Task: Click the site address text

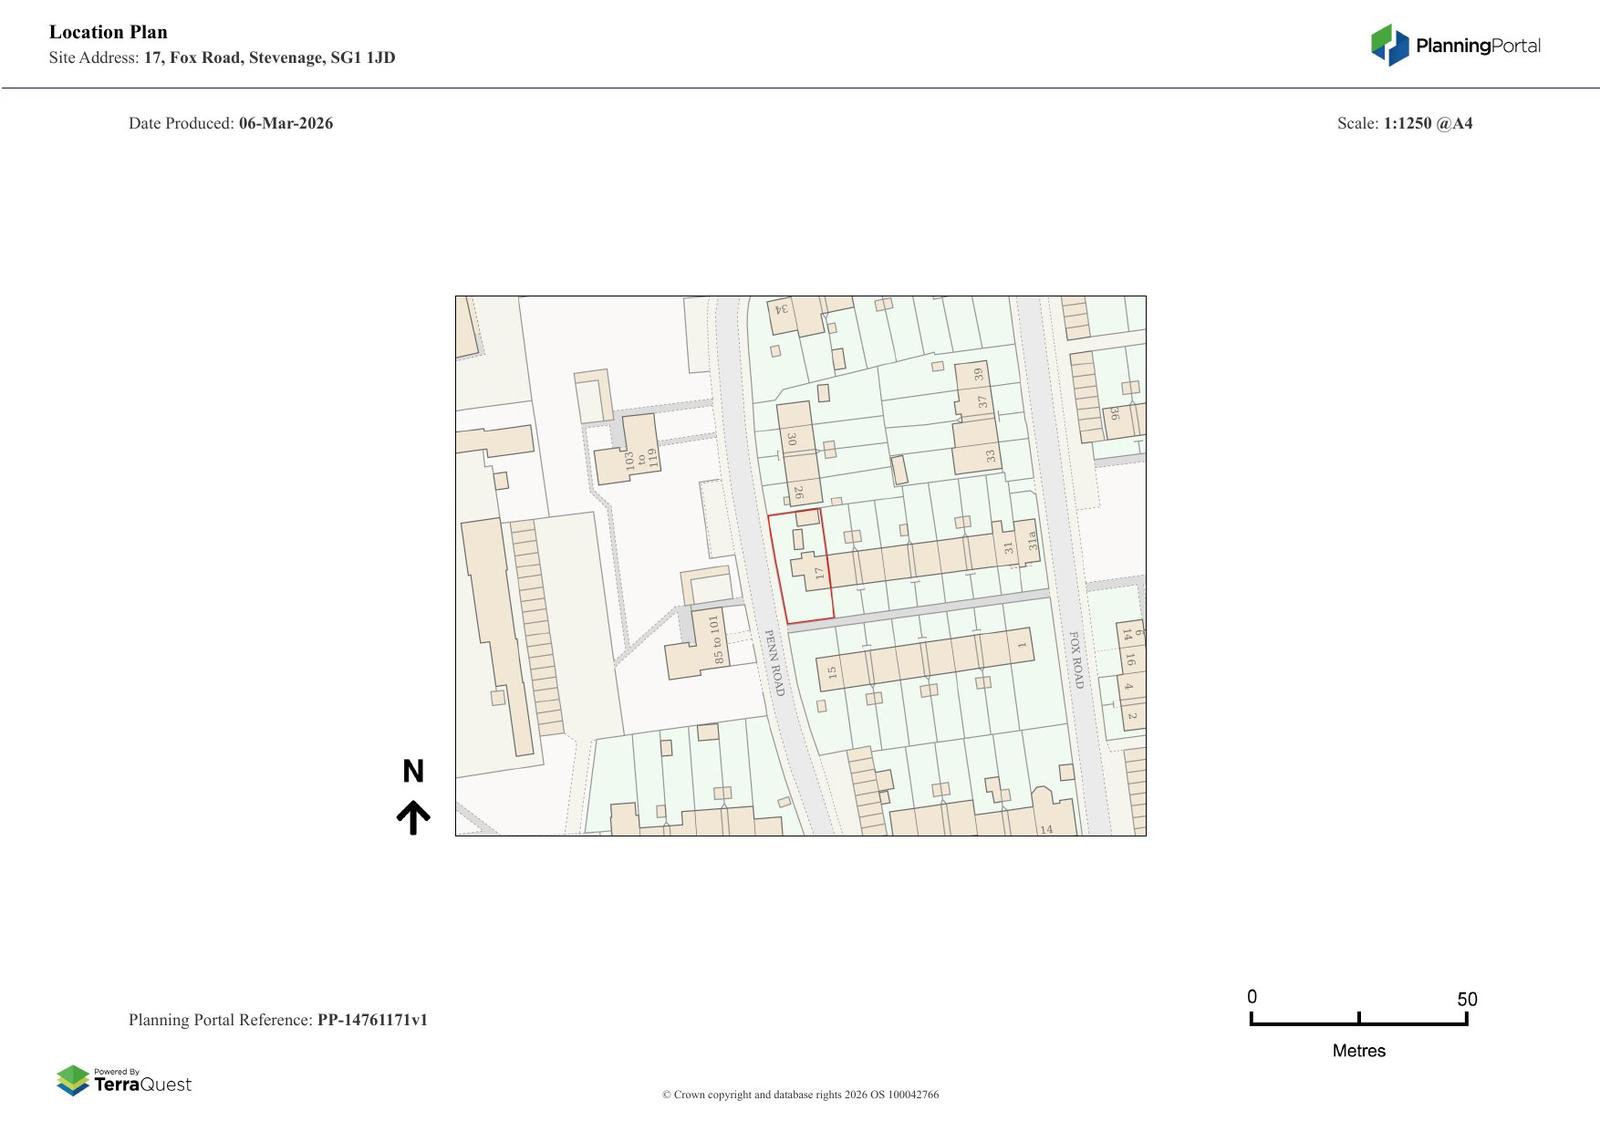Action: (x=222, y=58)
